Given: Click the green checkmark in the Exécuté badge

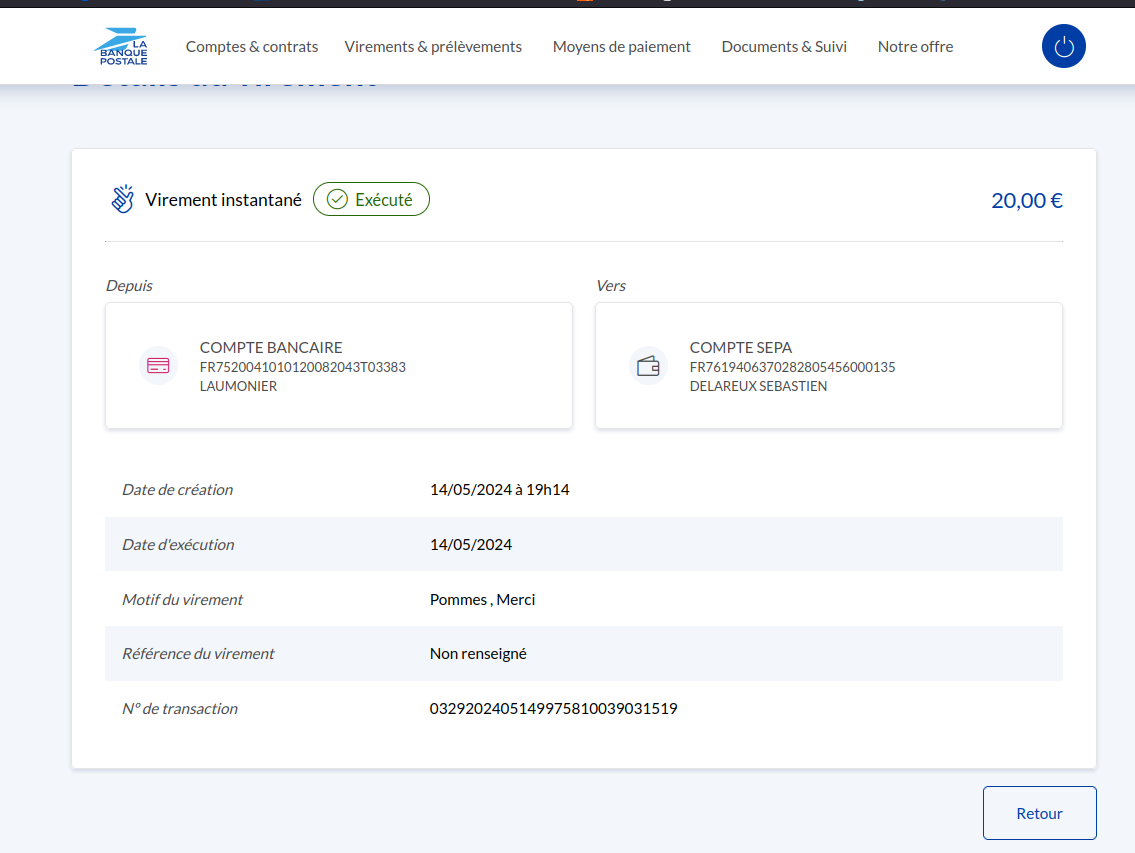Looking at the screenshot, I should pyautogui.click(x=338, y=199).
